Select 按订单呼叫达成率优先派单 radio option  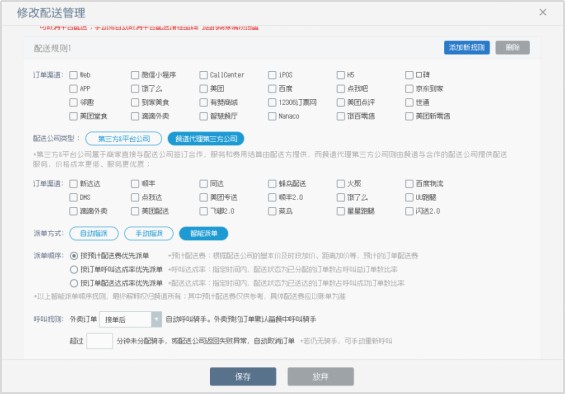pyautogui.click(x=74, y=269)
